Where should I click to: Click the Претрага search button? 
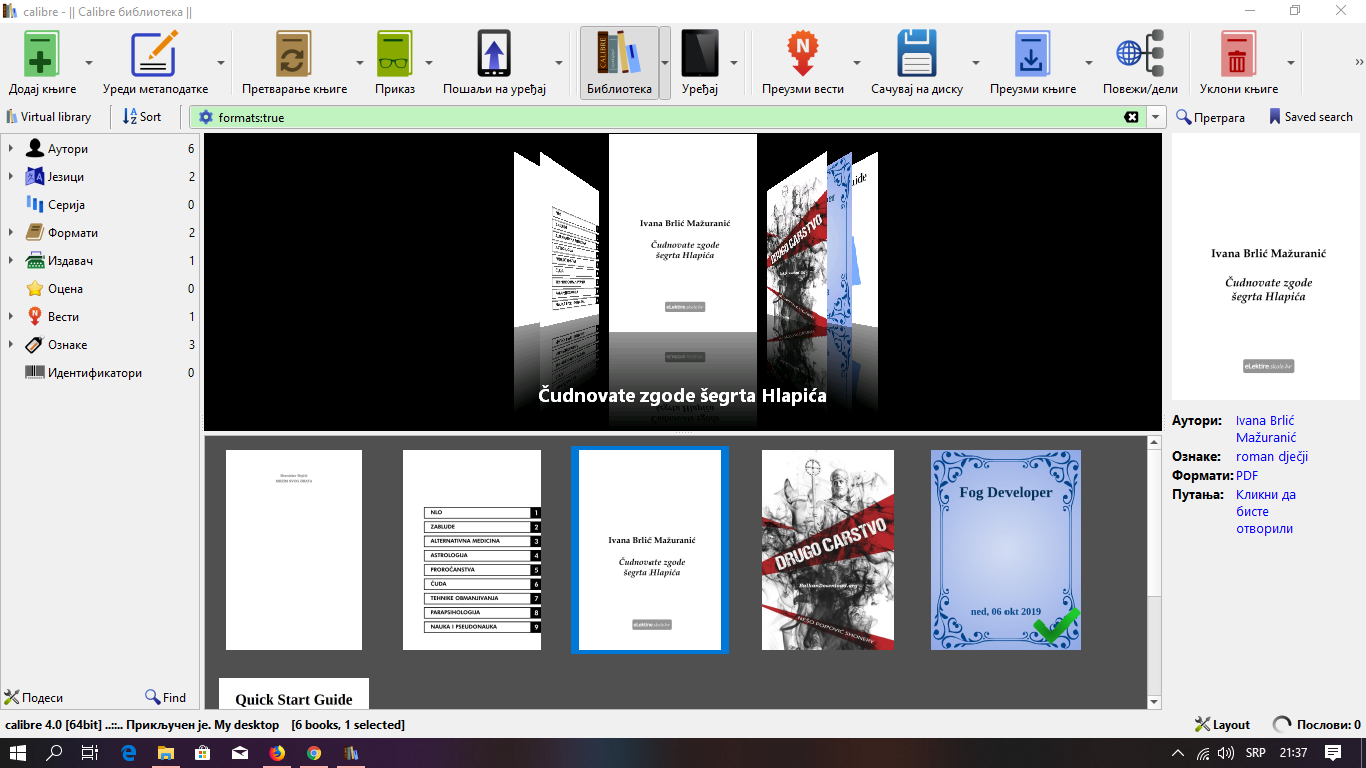coord(1211,117)
